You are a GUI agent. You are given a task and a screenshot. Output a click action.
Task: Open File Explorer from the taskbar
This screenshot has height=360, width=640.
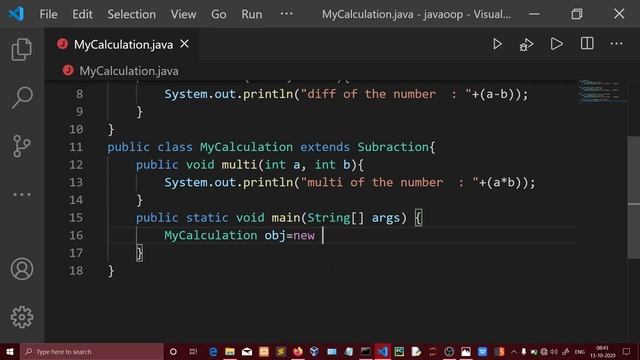(x=230, y=351)
